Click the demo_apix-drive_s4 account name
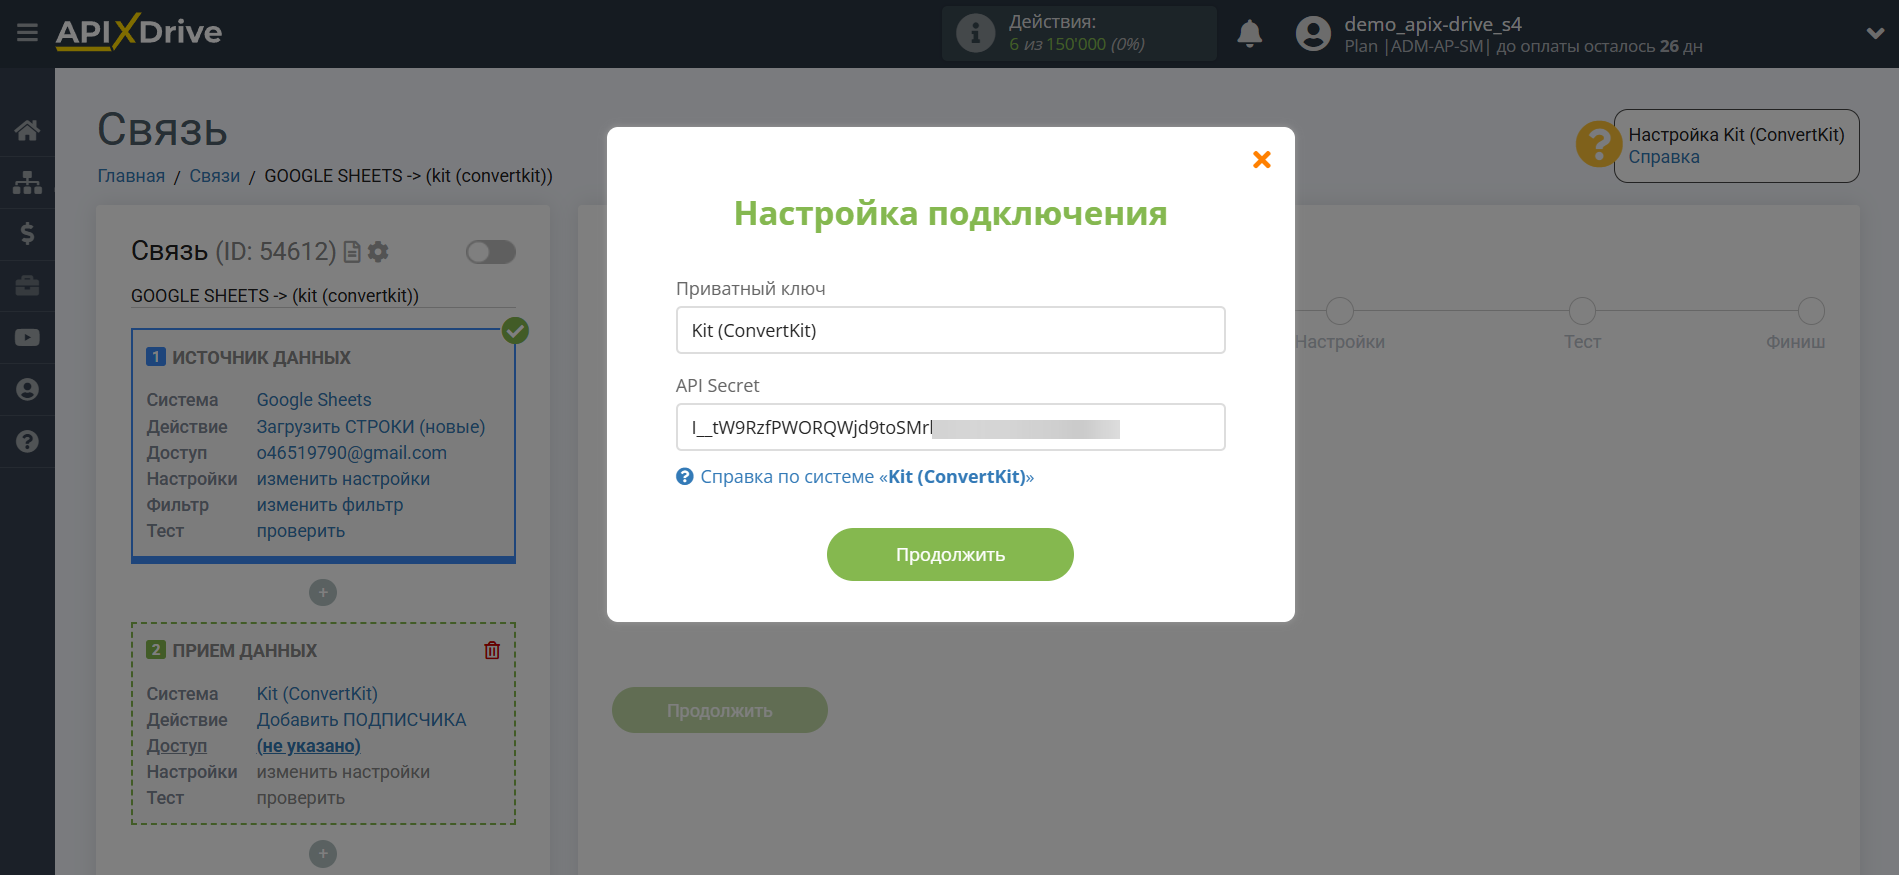1899x875 pixels. pos(1433,24)
